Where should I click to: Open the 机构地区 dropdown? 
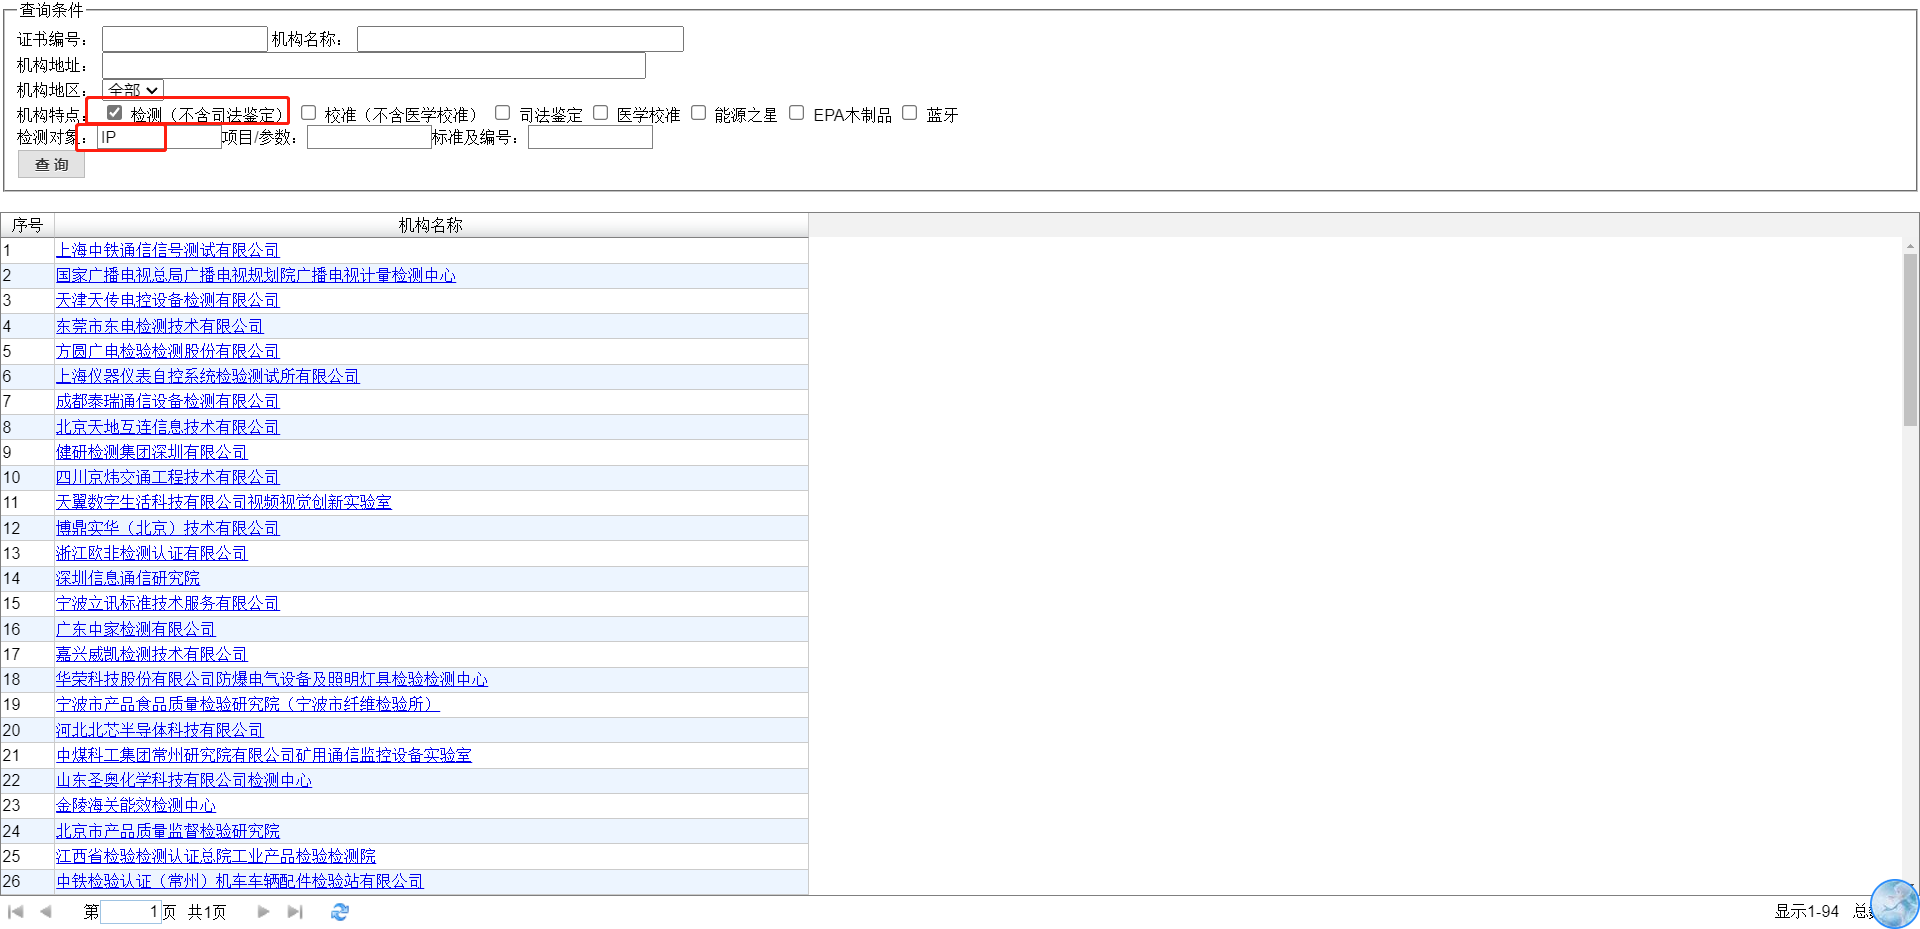coord(133,90)
